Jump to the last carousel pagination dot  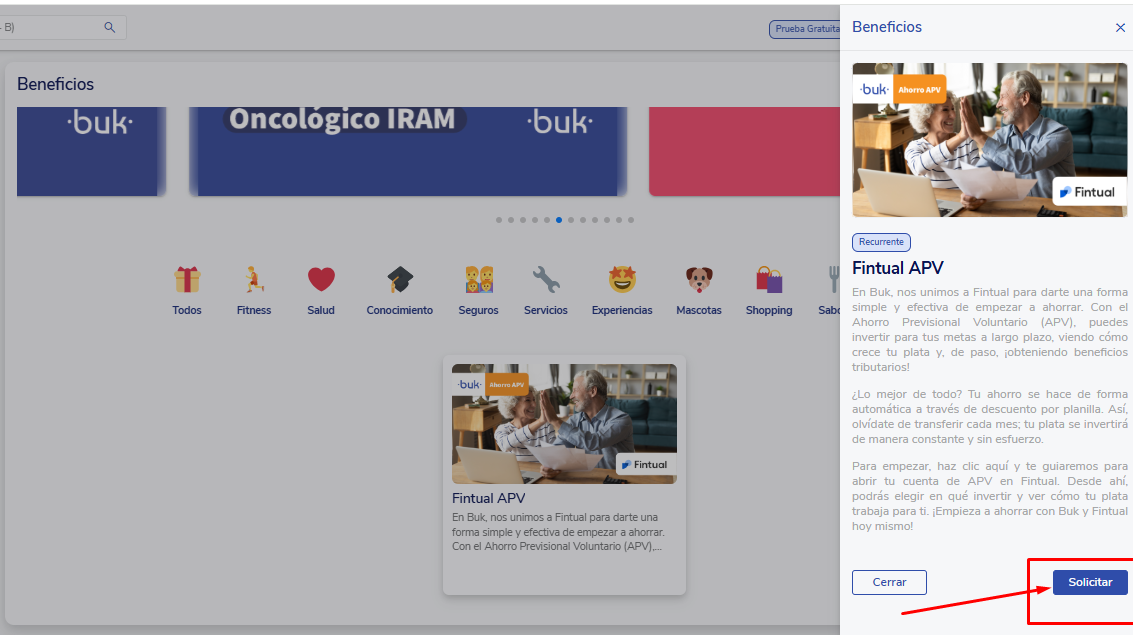point(631,220)
